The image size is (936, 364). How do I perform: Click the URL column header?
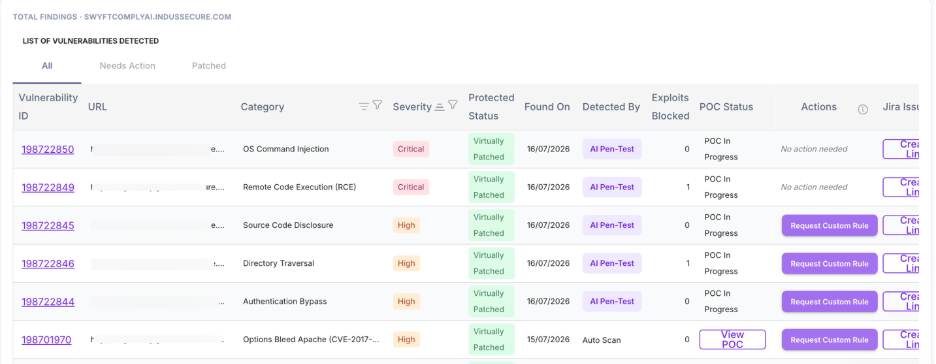click(97, 107)
